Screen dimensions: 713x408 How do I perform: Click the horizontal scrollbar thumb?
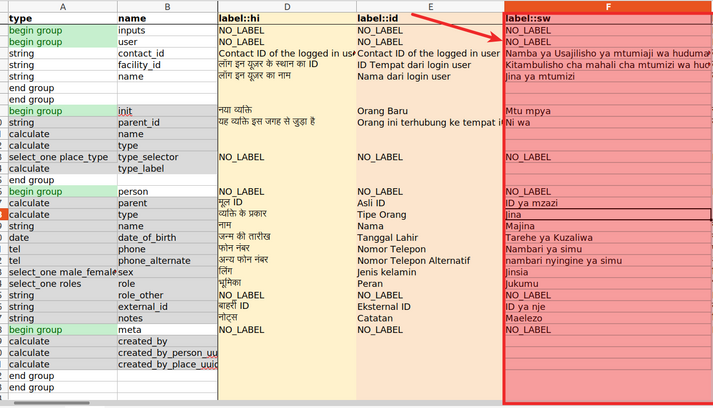[x=51, y=403]
